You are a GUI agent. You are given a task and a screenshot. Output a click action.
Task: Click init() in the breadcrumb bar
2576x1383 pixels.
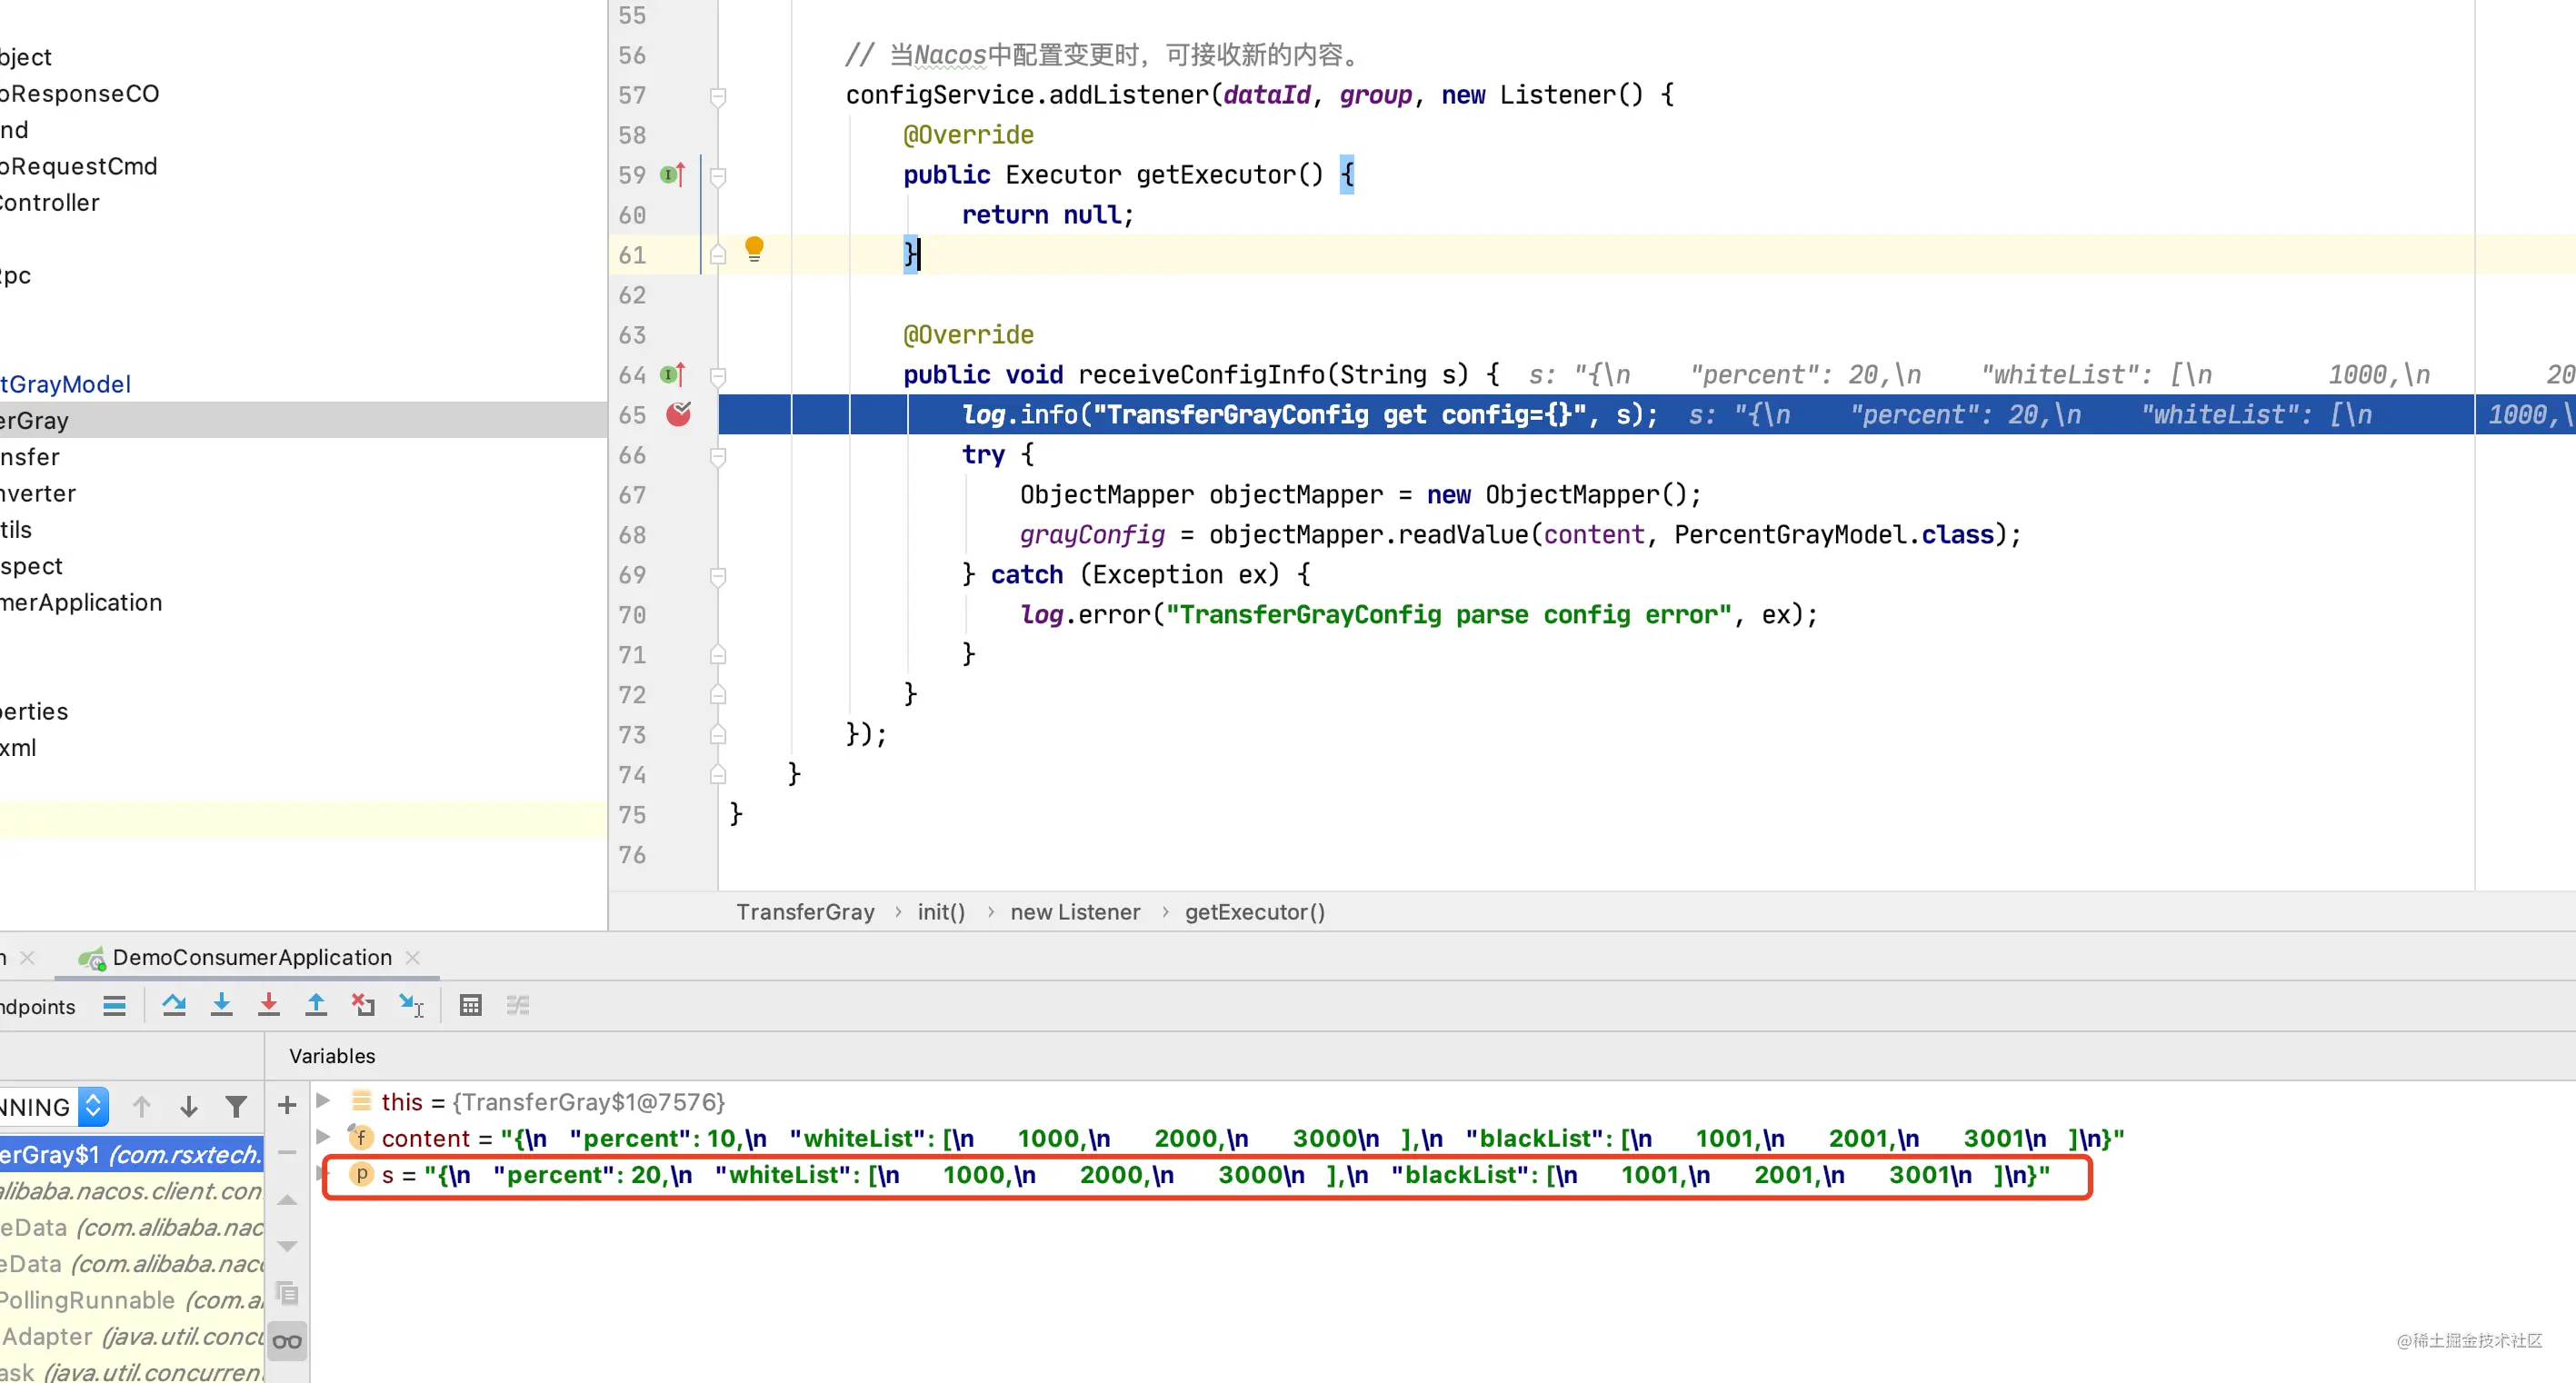tap(941, 912)
